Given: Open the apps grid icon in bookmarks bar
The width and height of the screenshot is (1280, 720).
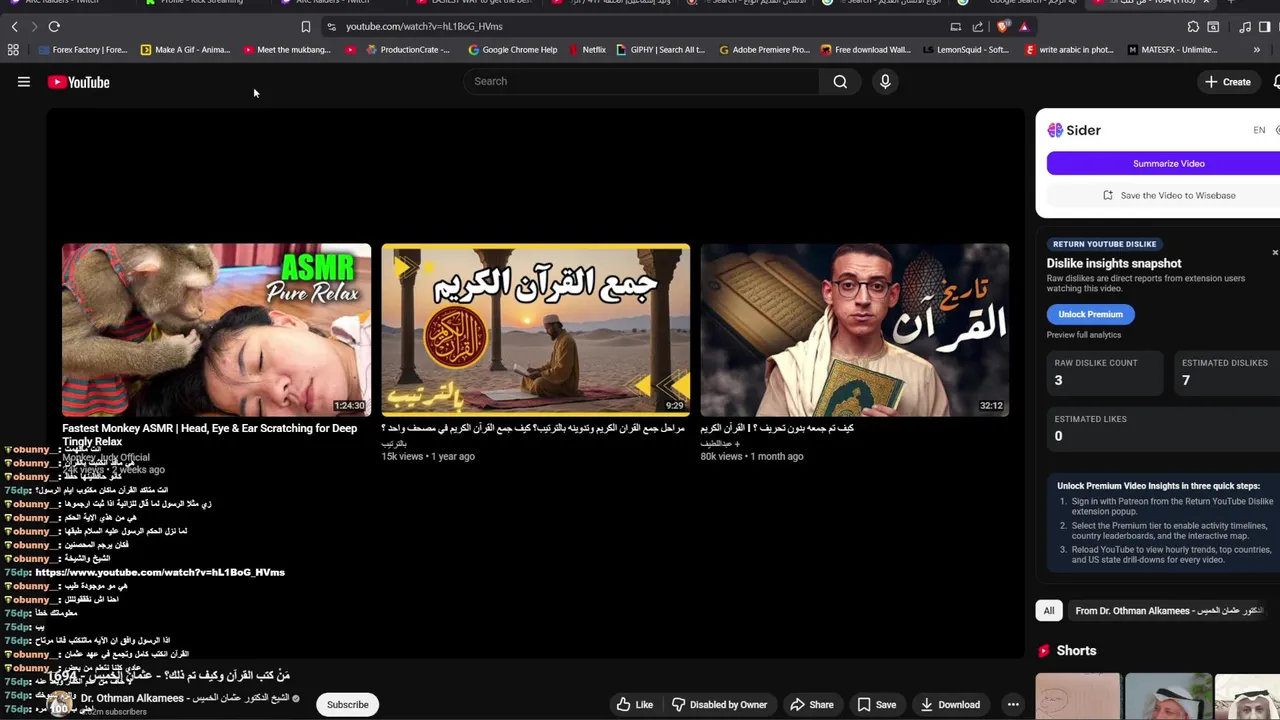Looking at the screenshot, I should pyautogui.click(x=13, y=49).
